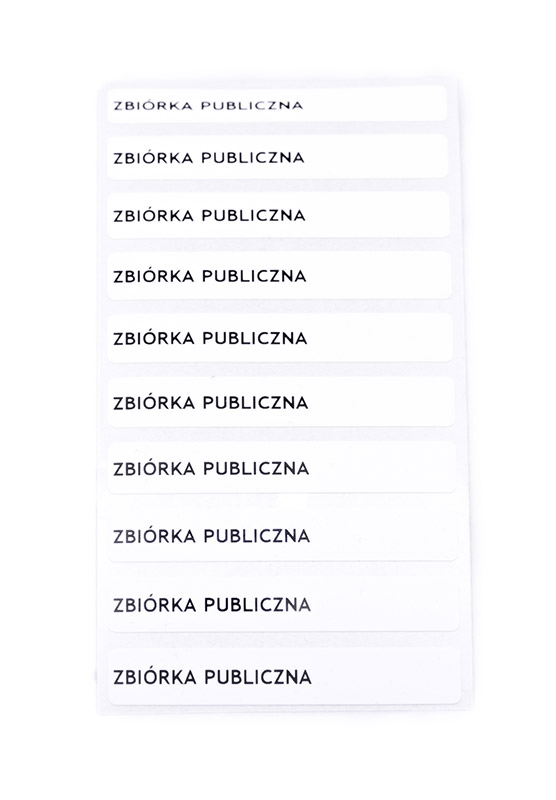Click the seventh sticker's ZBIÓRKA PUBLICZNA text

click(x=211, y=468)
